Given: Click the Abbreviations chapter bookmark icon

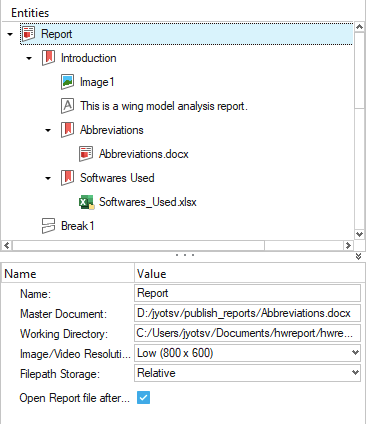Looking at the screenshot, I should point(67,130).
